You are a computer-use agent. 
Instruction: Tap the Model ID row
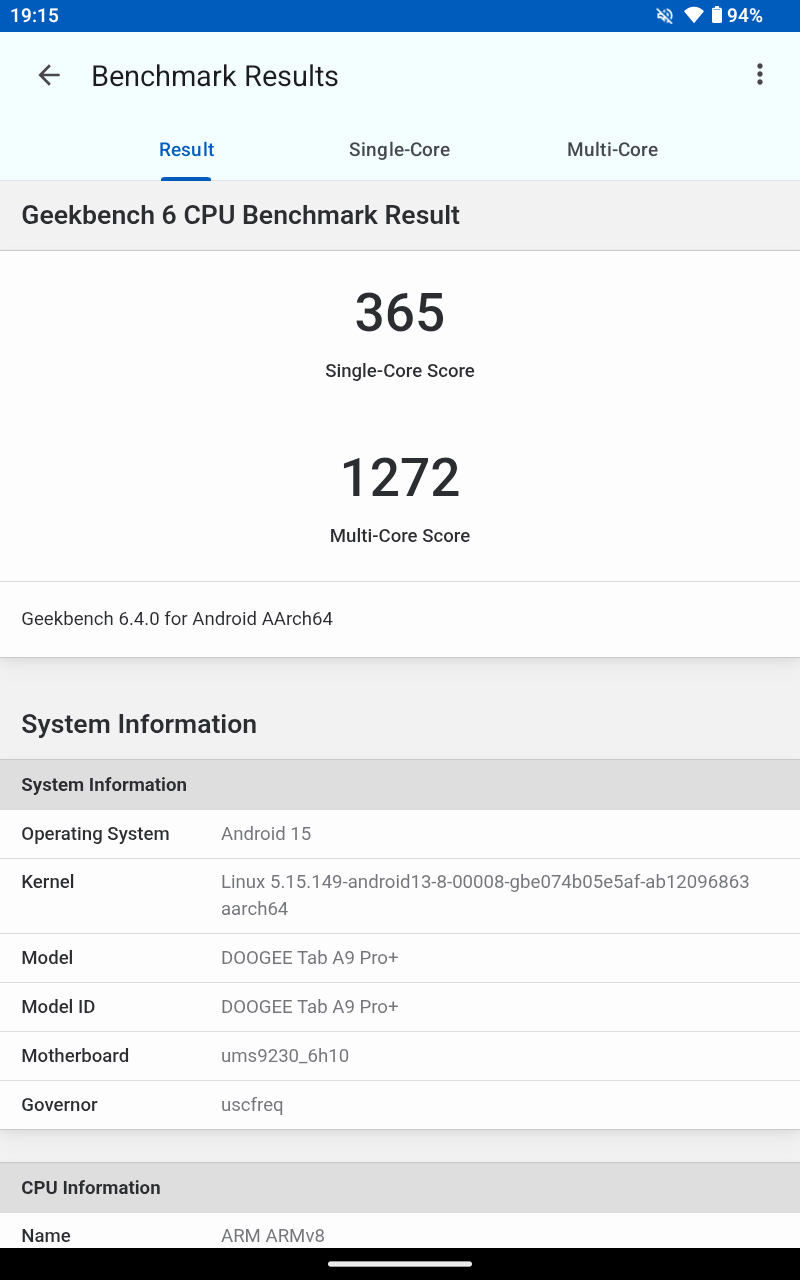pyautogui.click(x=400, y=1007)
